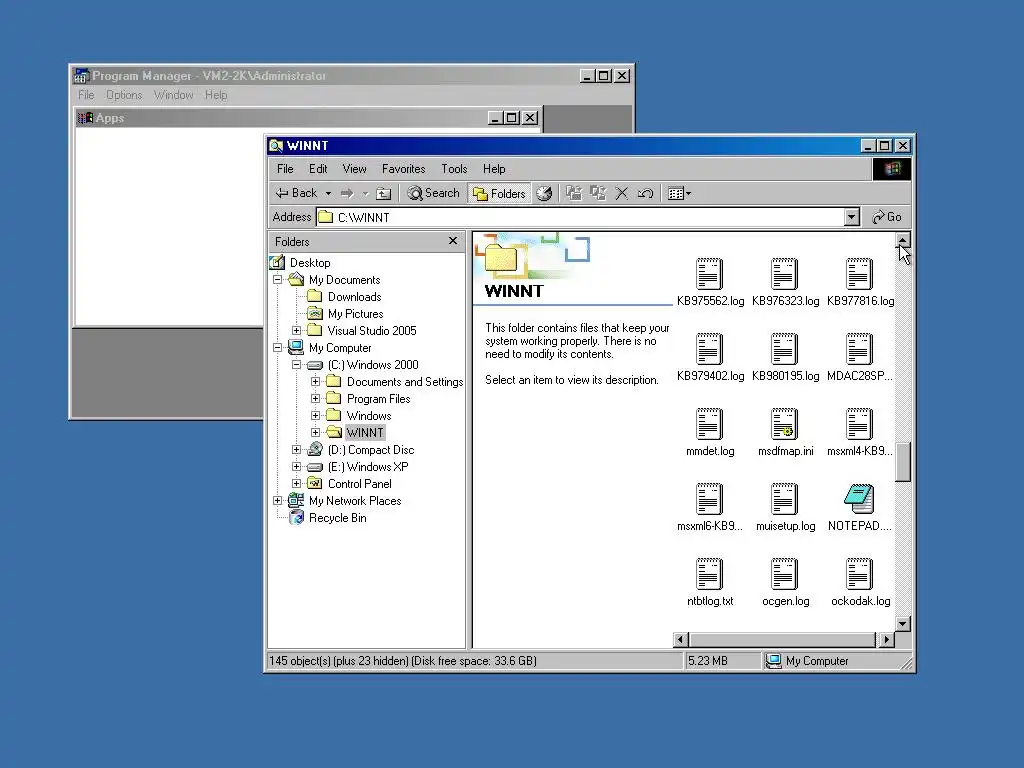Select the muisetup.log file icon
The width and height of the screenshot is (1024, 768).
784,499
